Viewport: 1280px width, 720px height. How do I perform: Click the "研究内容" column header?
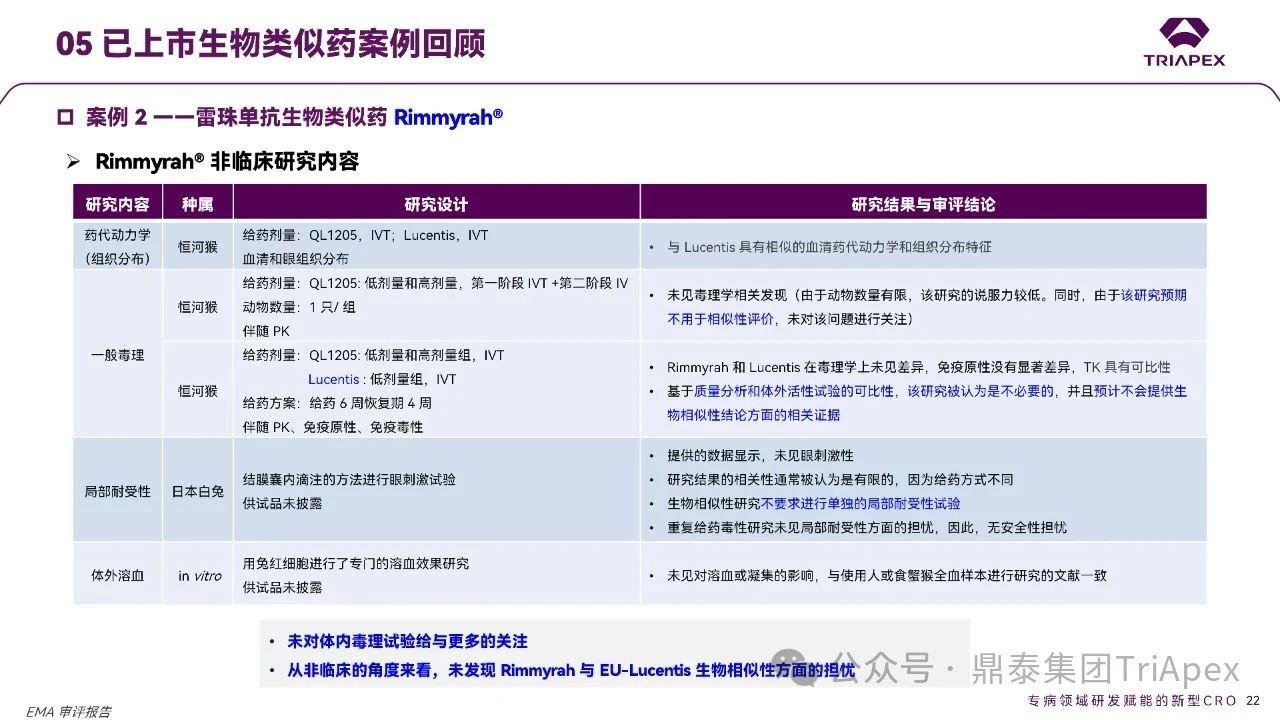[118, 204]
